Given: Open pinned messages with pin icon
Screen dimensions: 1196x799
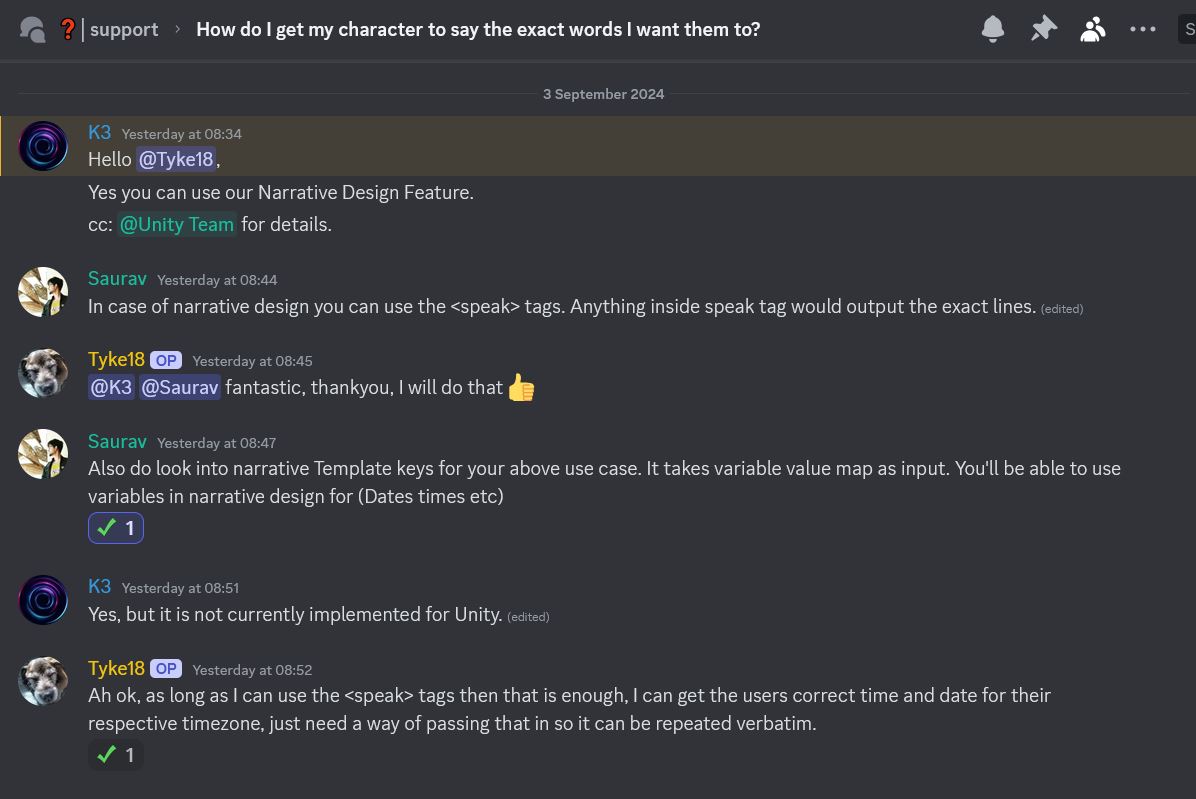Looking at the screenshot, I should tap(1043, 29).
